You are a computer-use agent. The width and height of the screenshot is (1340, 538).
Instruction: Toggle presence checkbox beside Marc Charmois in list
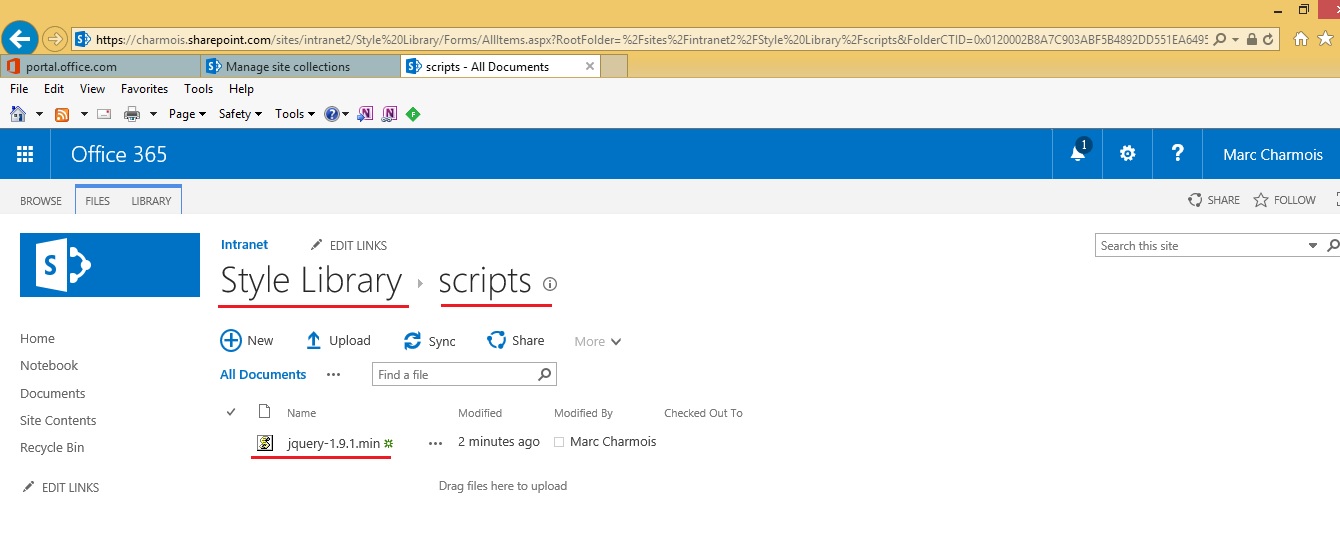coord(559,442)
